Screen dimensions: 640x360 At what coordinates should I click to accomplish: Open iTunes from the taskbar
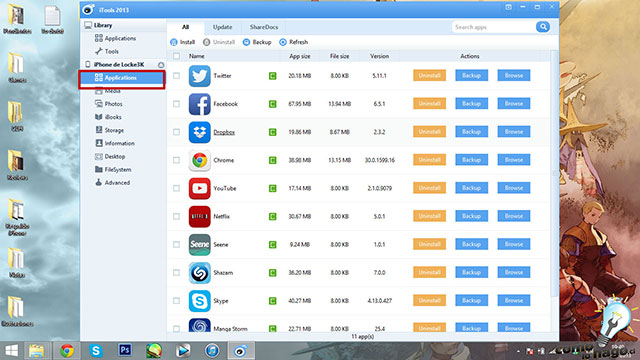tap(212, 351)
